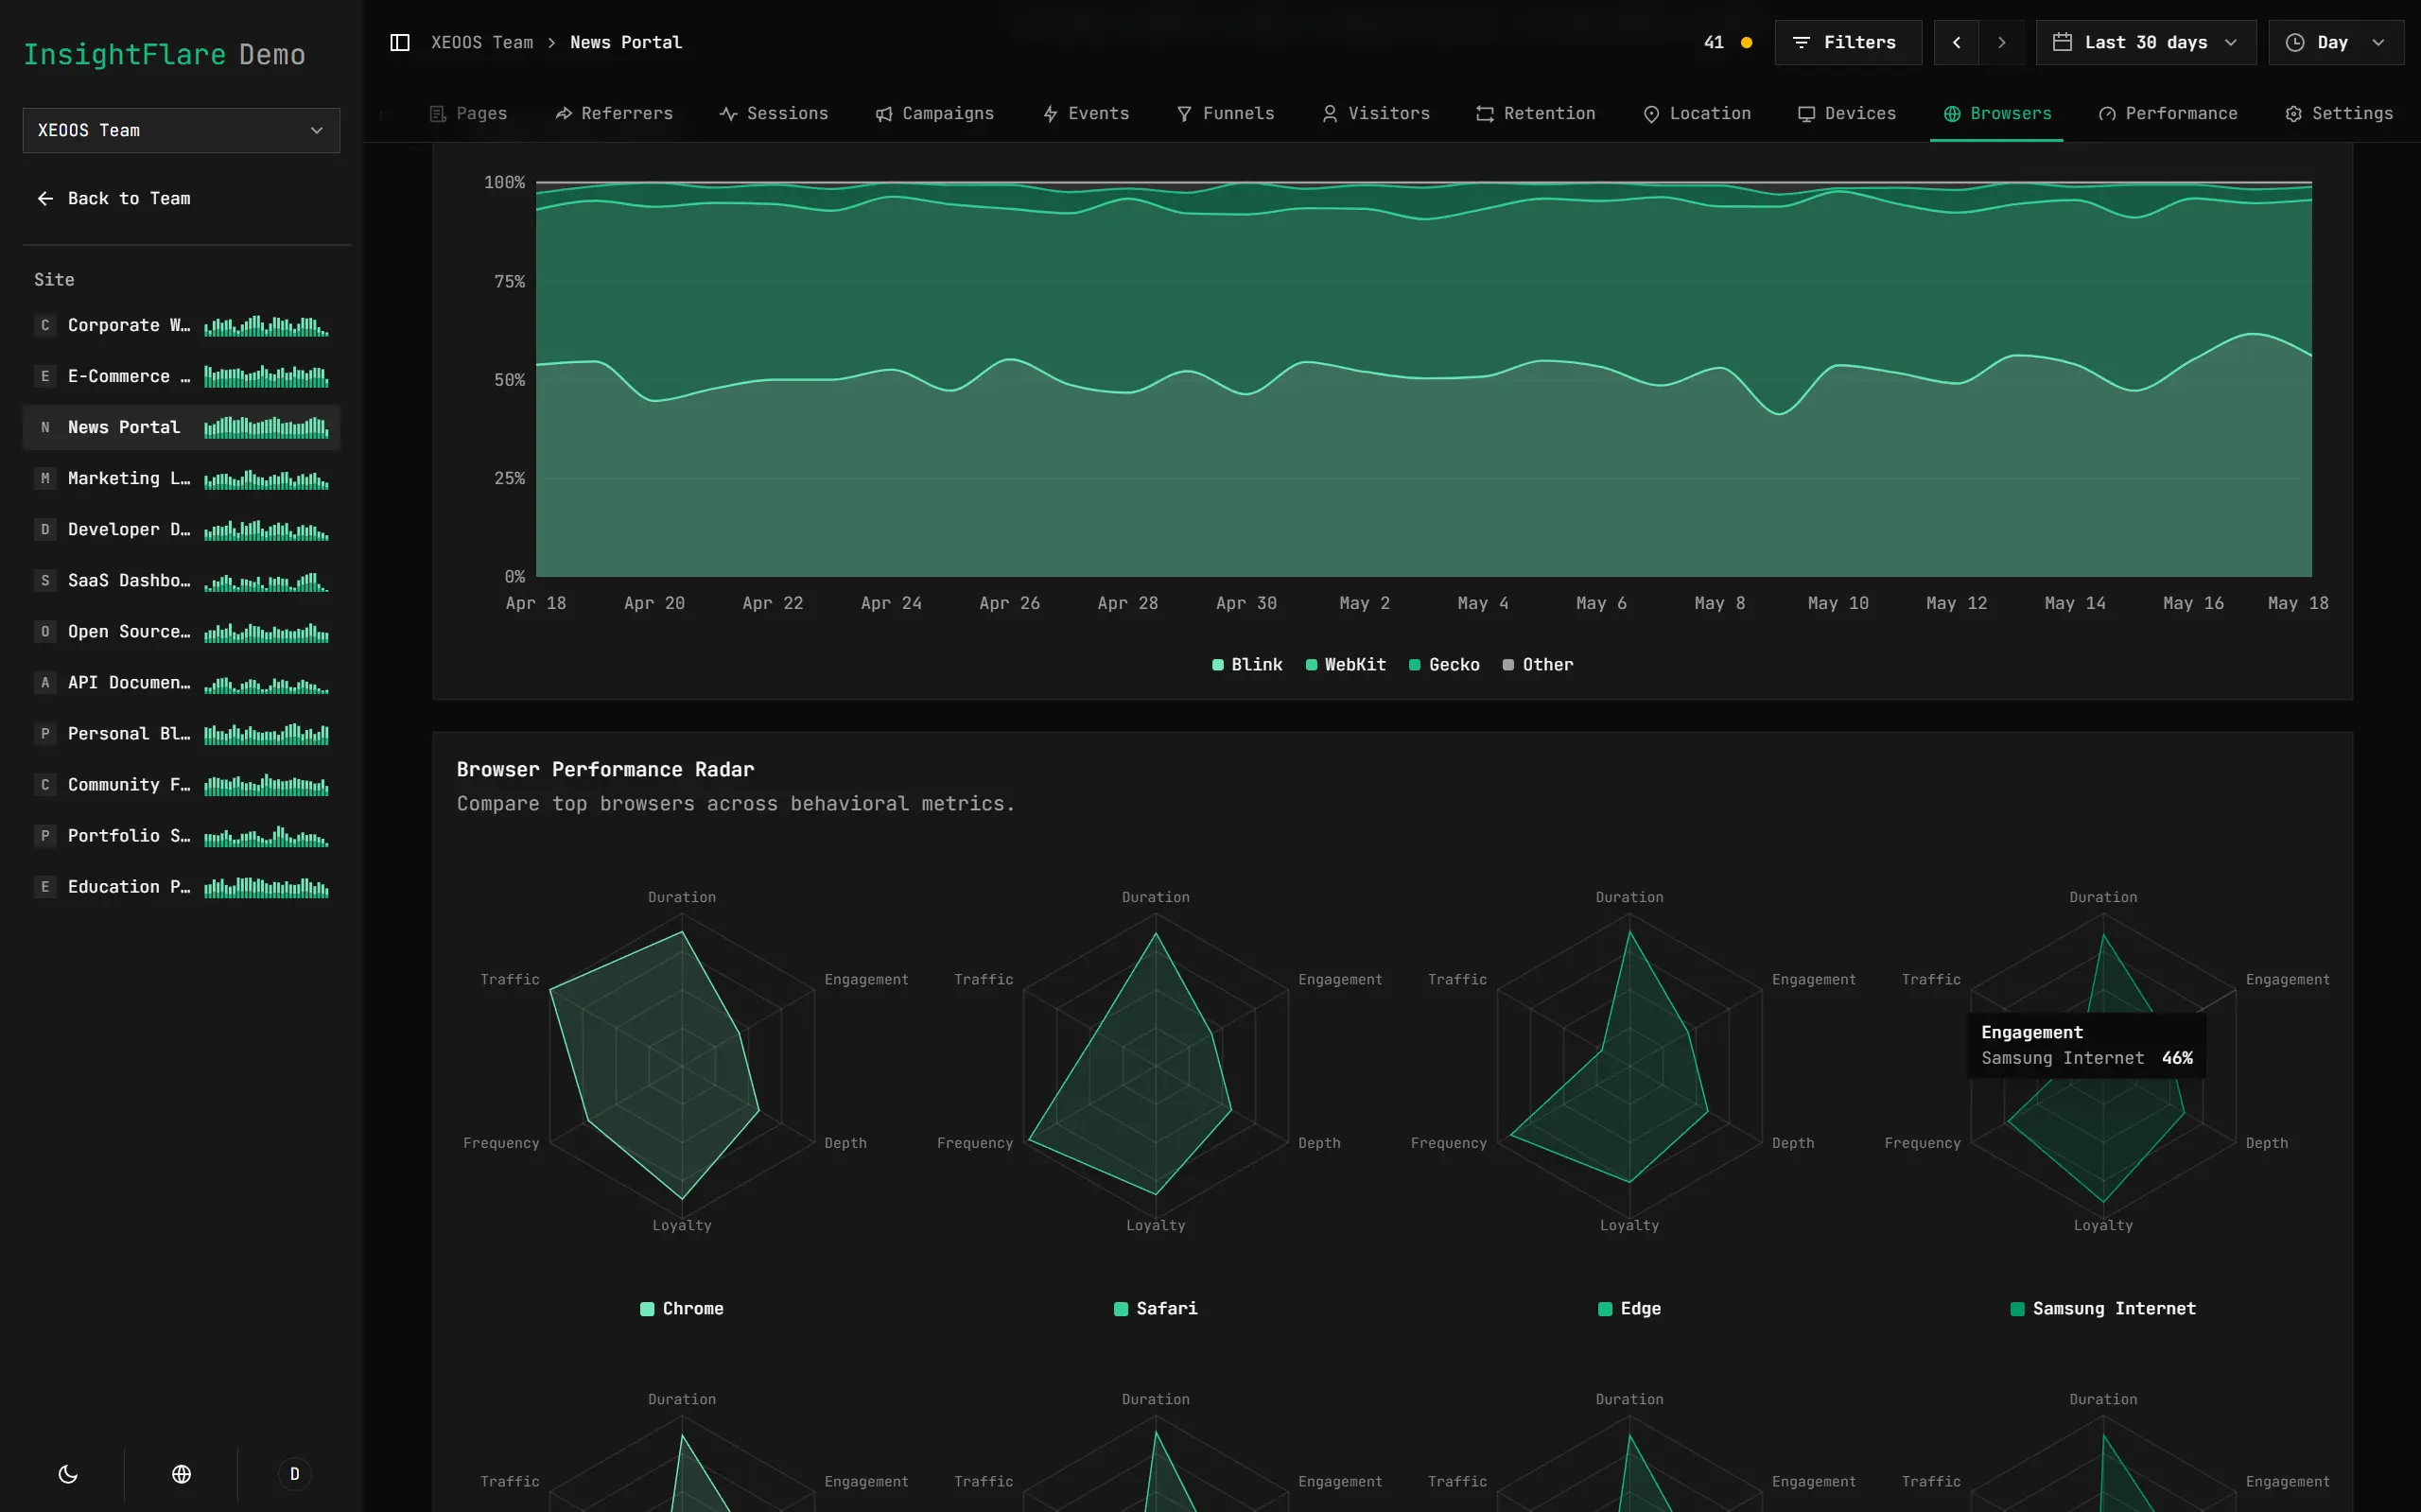Image resolution: width=2421 pixels, height=1512 pixels.
Task: Click the calendar icon in date range
Action: pyautogui.click(x=2062, y=42)
